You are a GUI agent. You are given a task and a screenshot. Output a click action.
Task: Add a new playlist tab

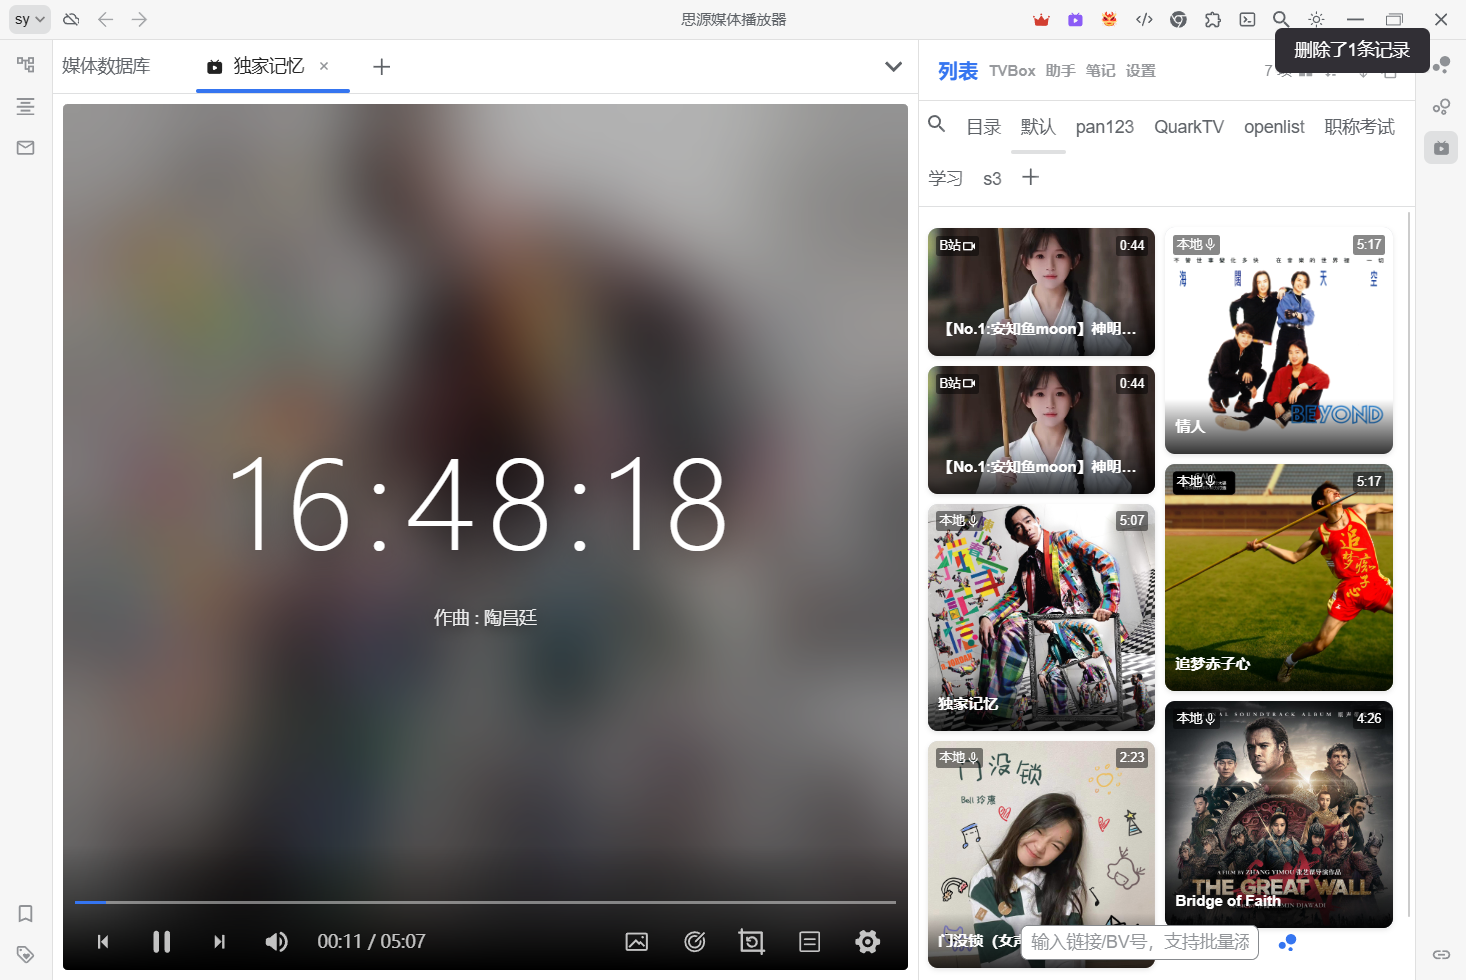pos(1030,178)
